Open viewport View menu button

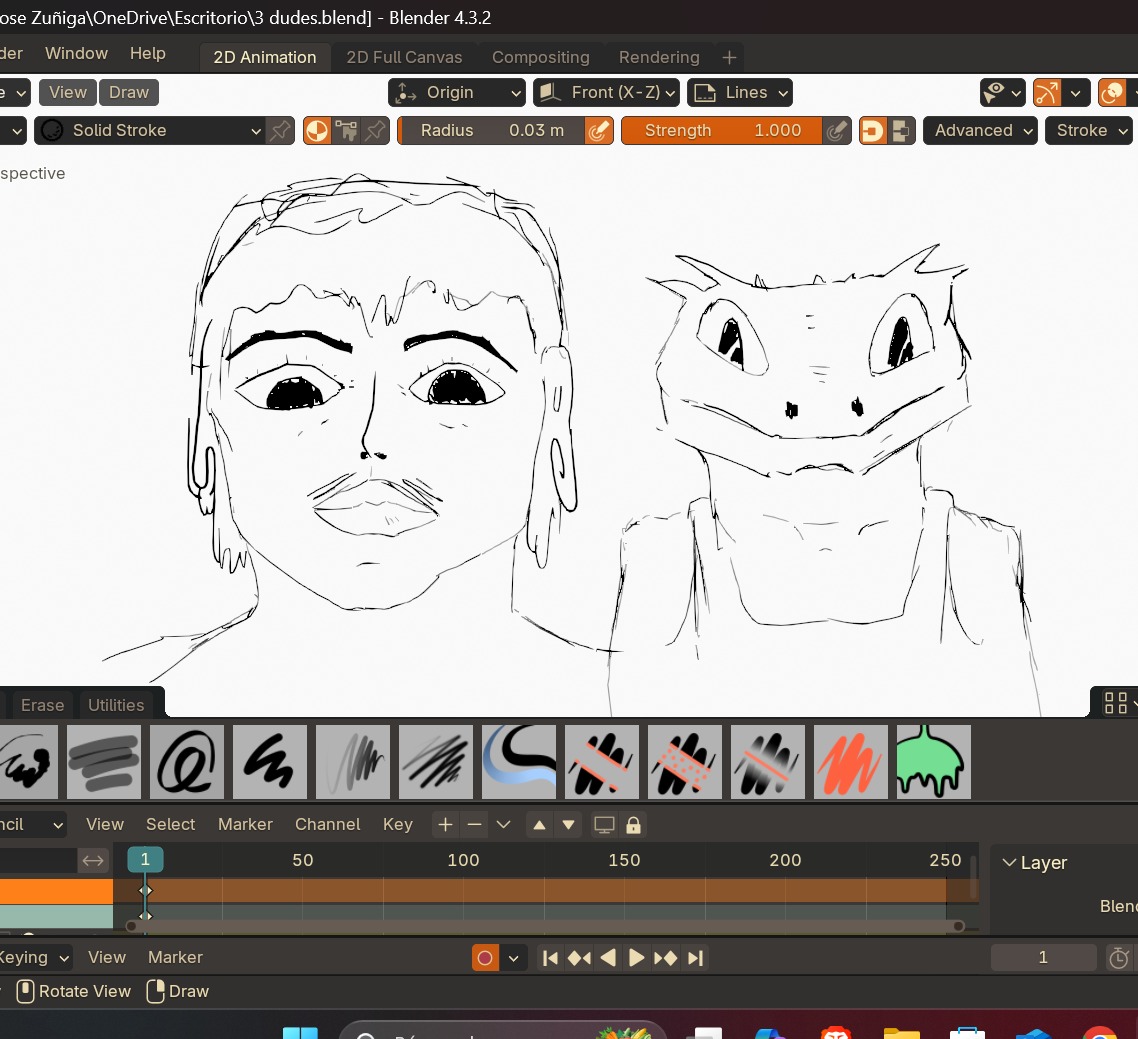(x=67, y=93)
